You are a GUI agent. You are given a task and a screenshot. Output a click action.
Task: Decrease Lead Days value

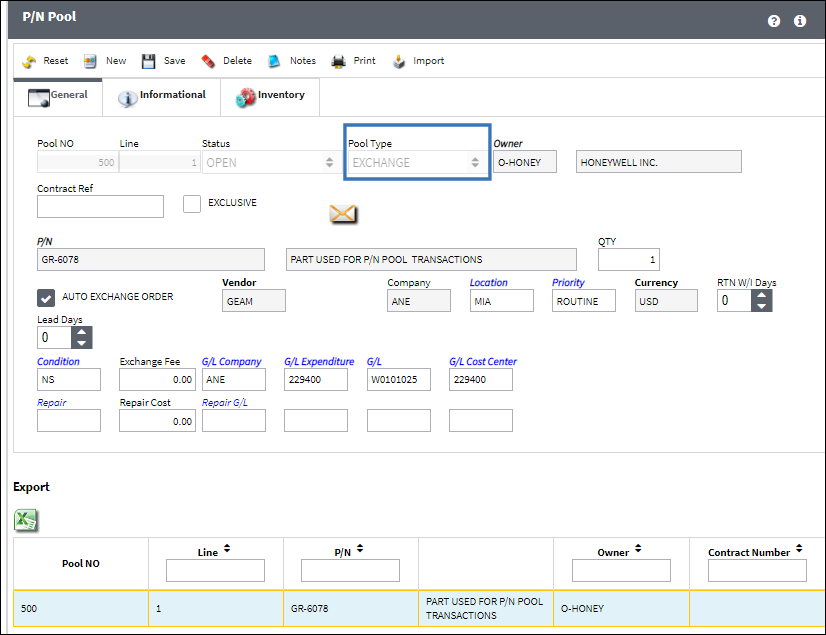tap(82, 343)
